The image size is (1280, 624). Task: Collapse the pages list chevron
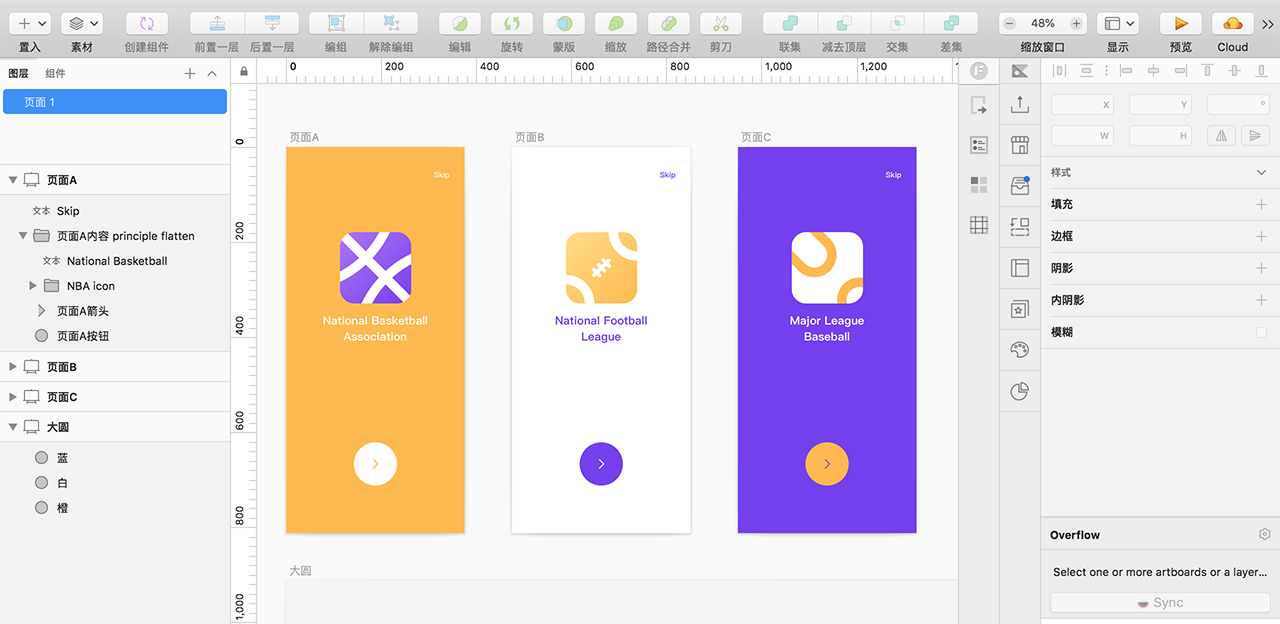click(212, 73)
